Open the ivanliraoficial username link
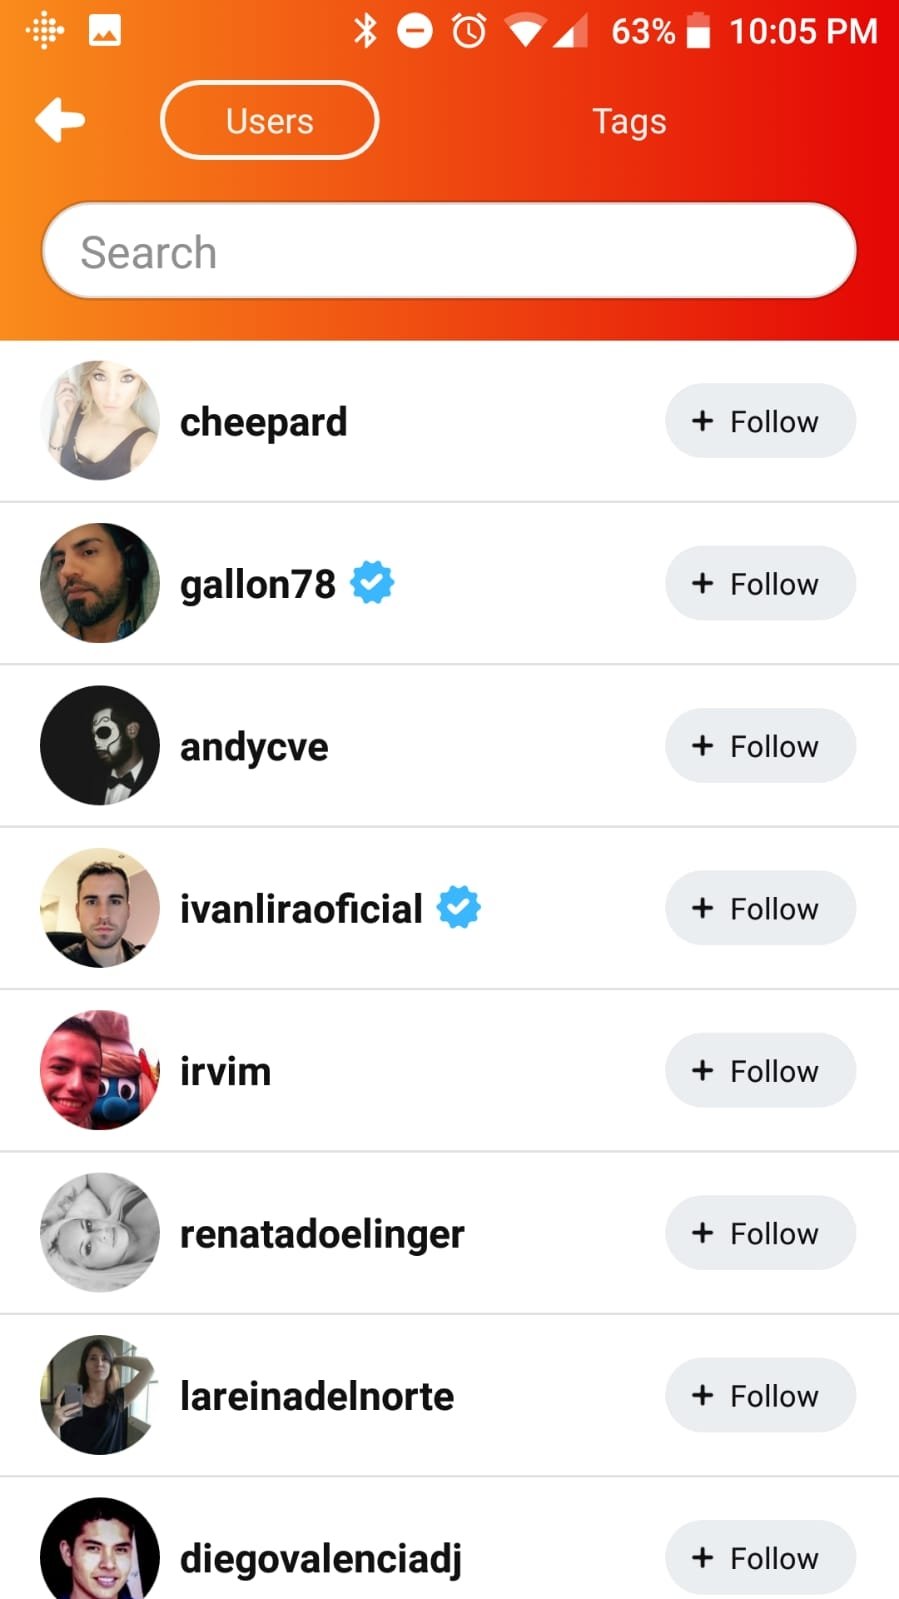Screen dimensions: 899x1599 (301, 908)
